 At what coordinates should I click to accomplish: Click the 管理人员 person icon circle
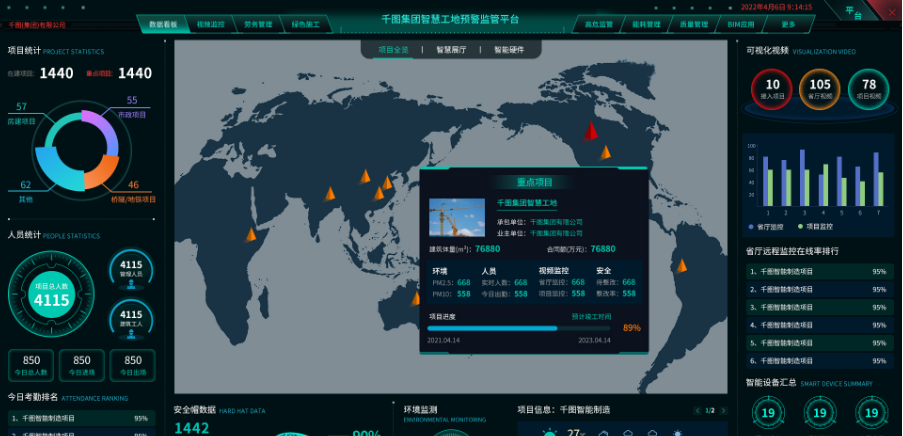[132, 268]
